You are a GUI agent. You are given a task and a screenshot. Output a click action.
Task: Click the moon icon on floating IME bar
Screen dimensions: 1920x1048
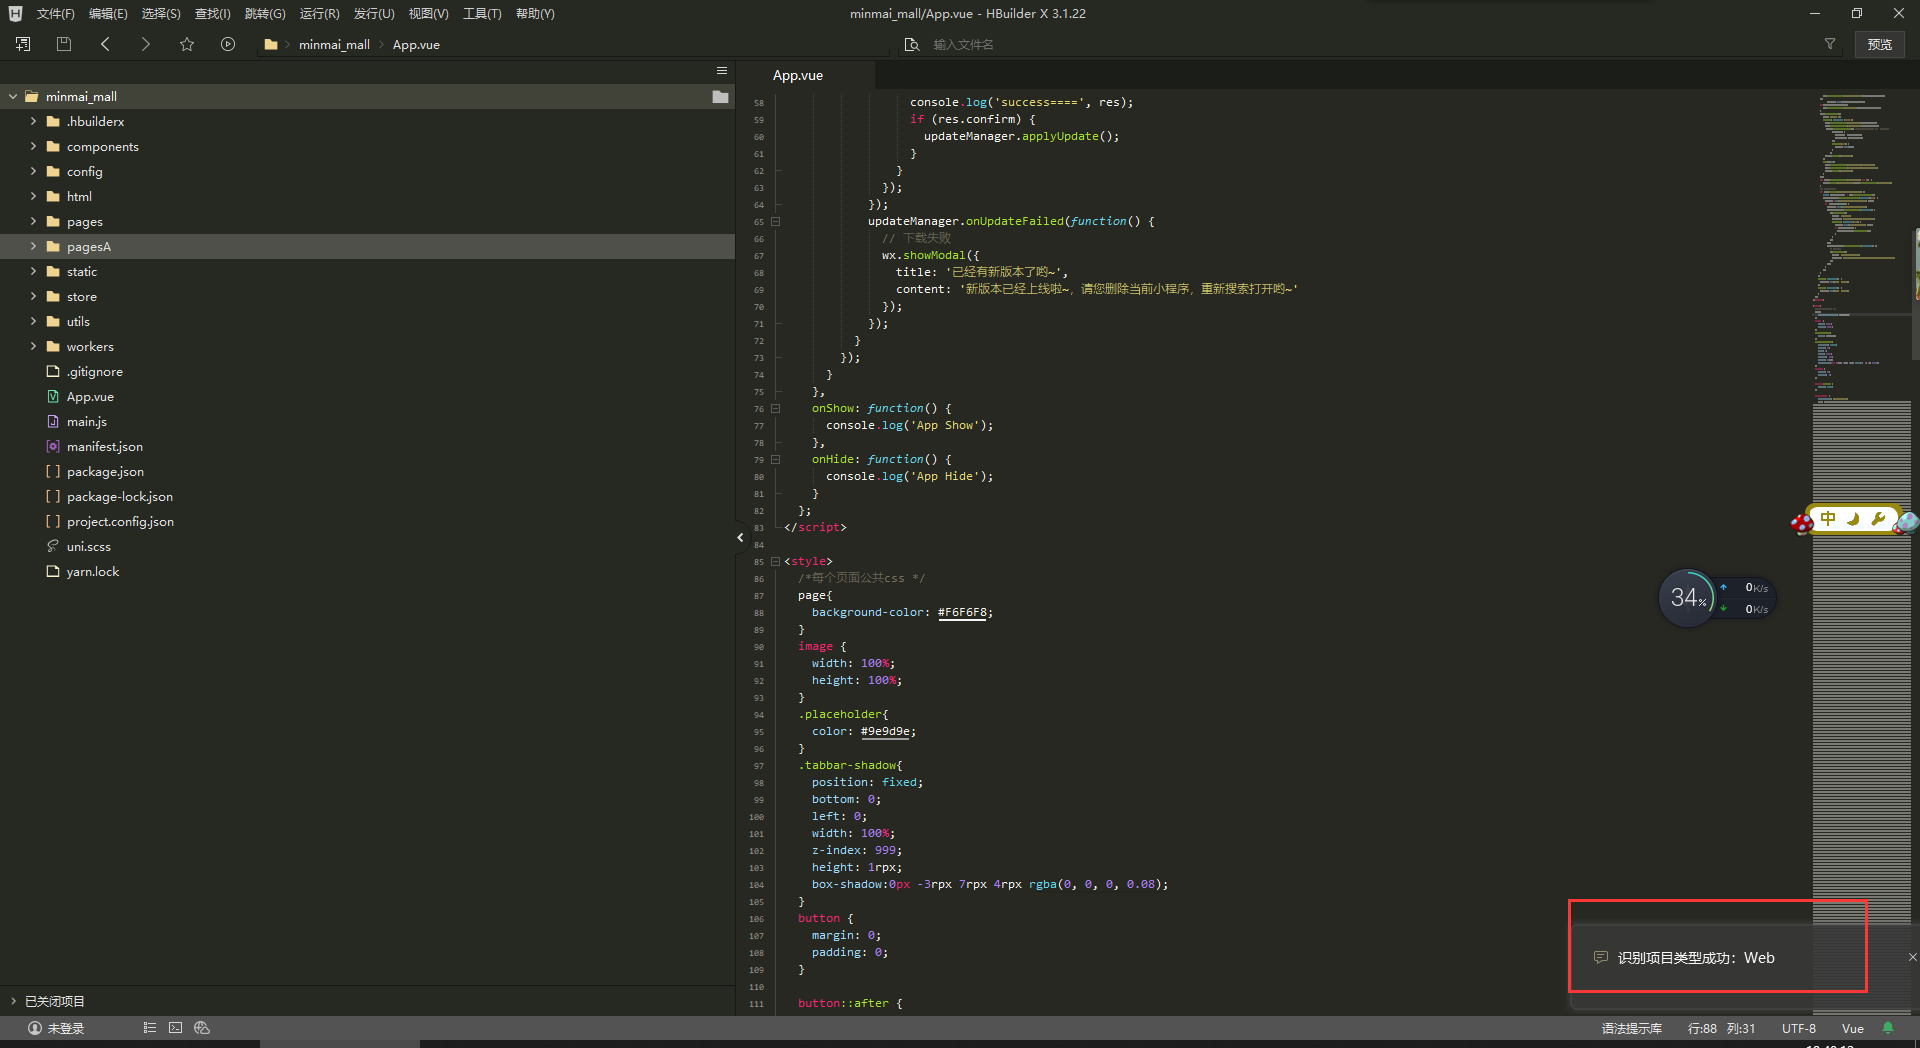(x=1853, y=519)
